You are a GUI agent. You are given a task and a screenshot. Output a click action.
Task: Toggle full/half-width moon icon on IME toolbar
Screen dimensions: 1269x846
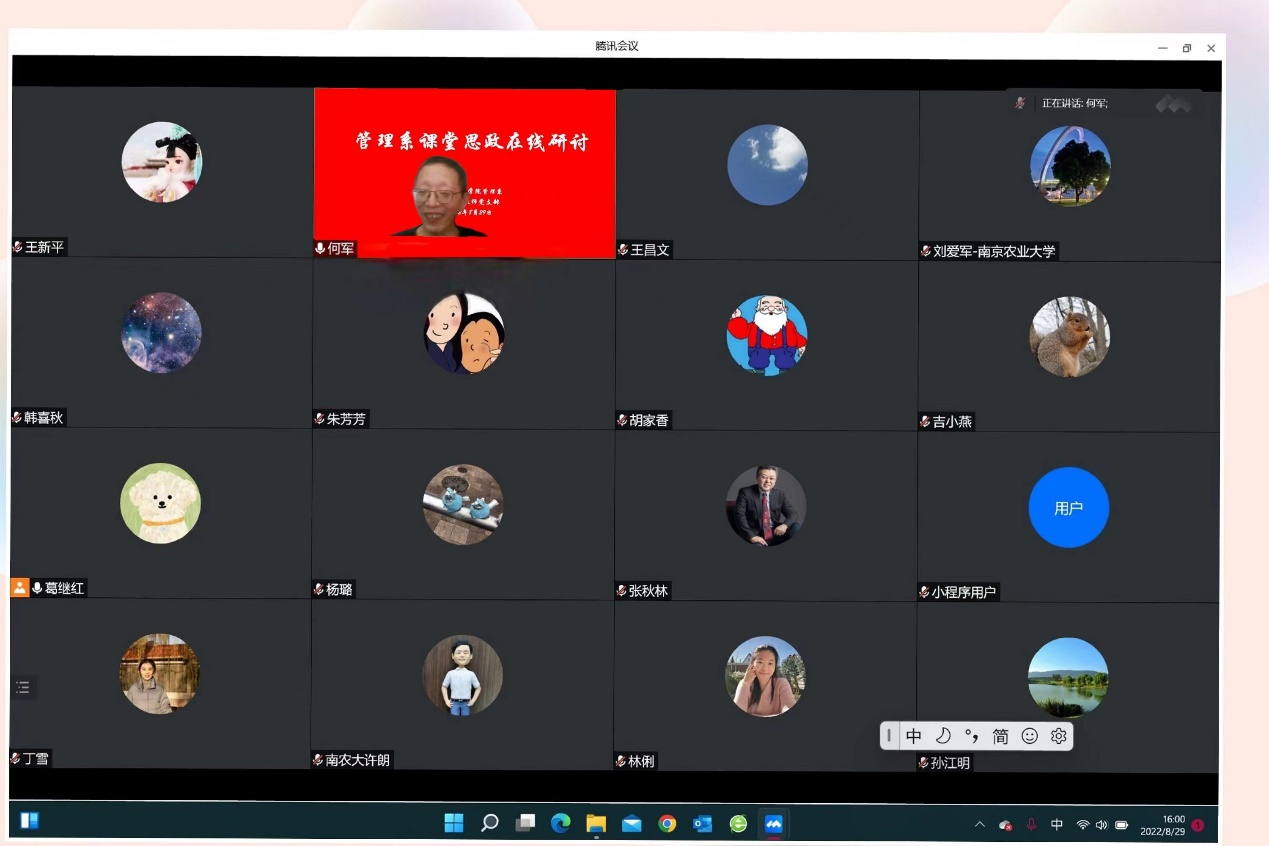942,736
